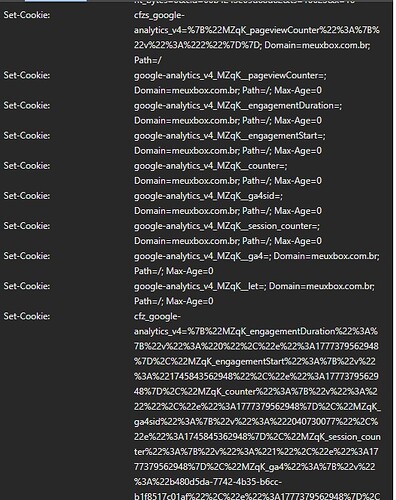Image resolution: width=396 pixels, height=500 pixels.
Task: Click the Set-Cookie label for cfz_google-analytics_v4
Action: (27, 316)
